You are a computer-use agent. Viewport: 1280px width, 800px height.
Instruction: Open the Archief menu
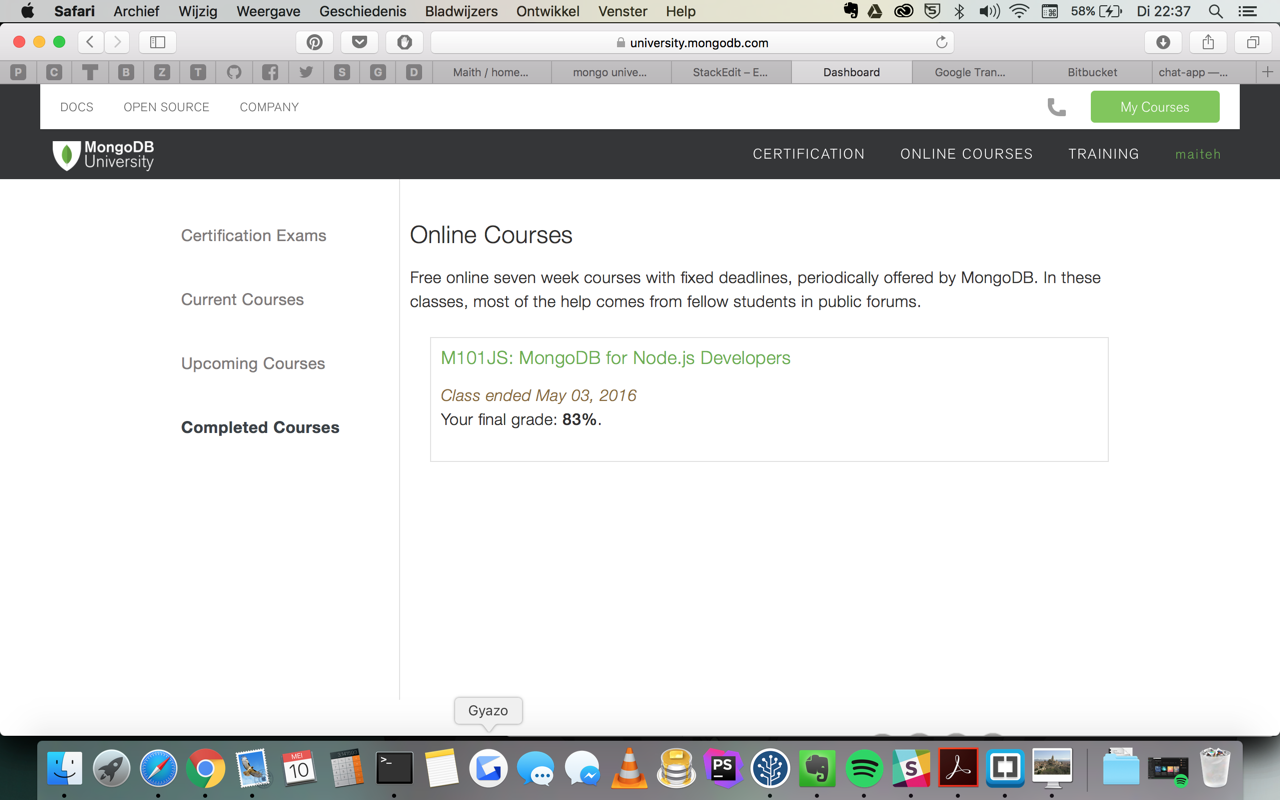pos(136,11)
